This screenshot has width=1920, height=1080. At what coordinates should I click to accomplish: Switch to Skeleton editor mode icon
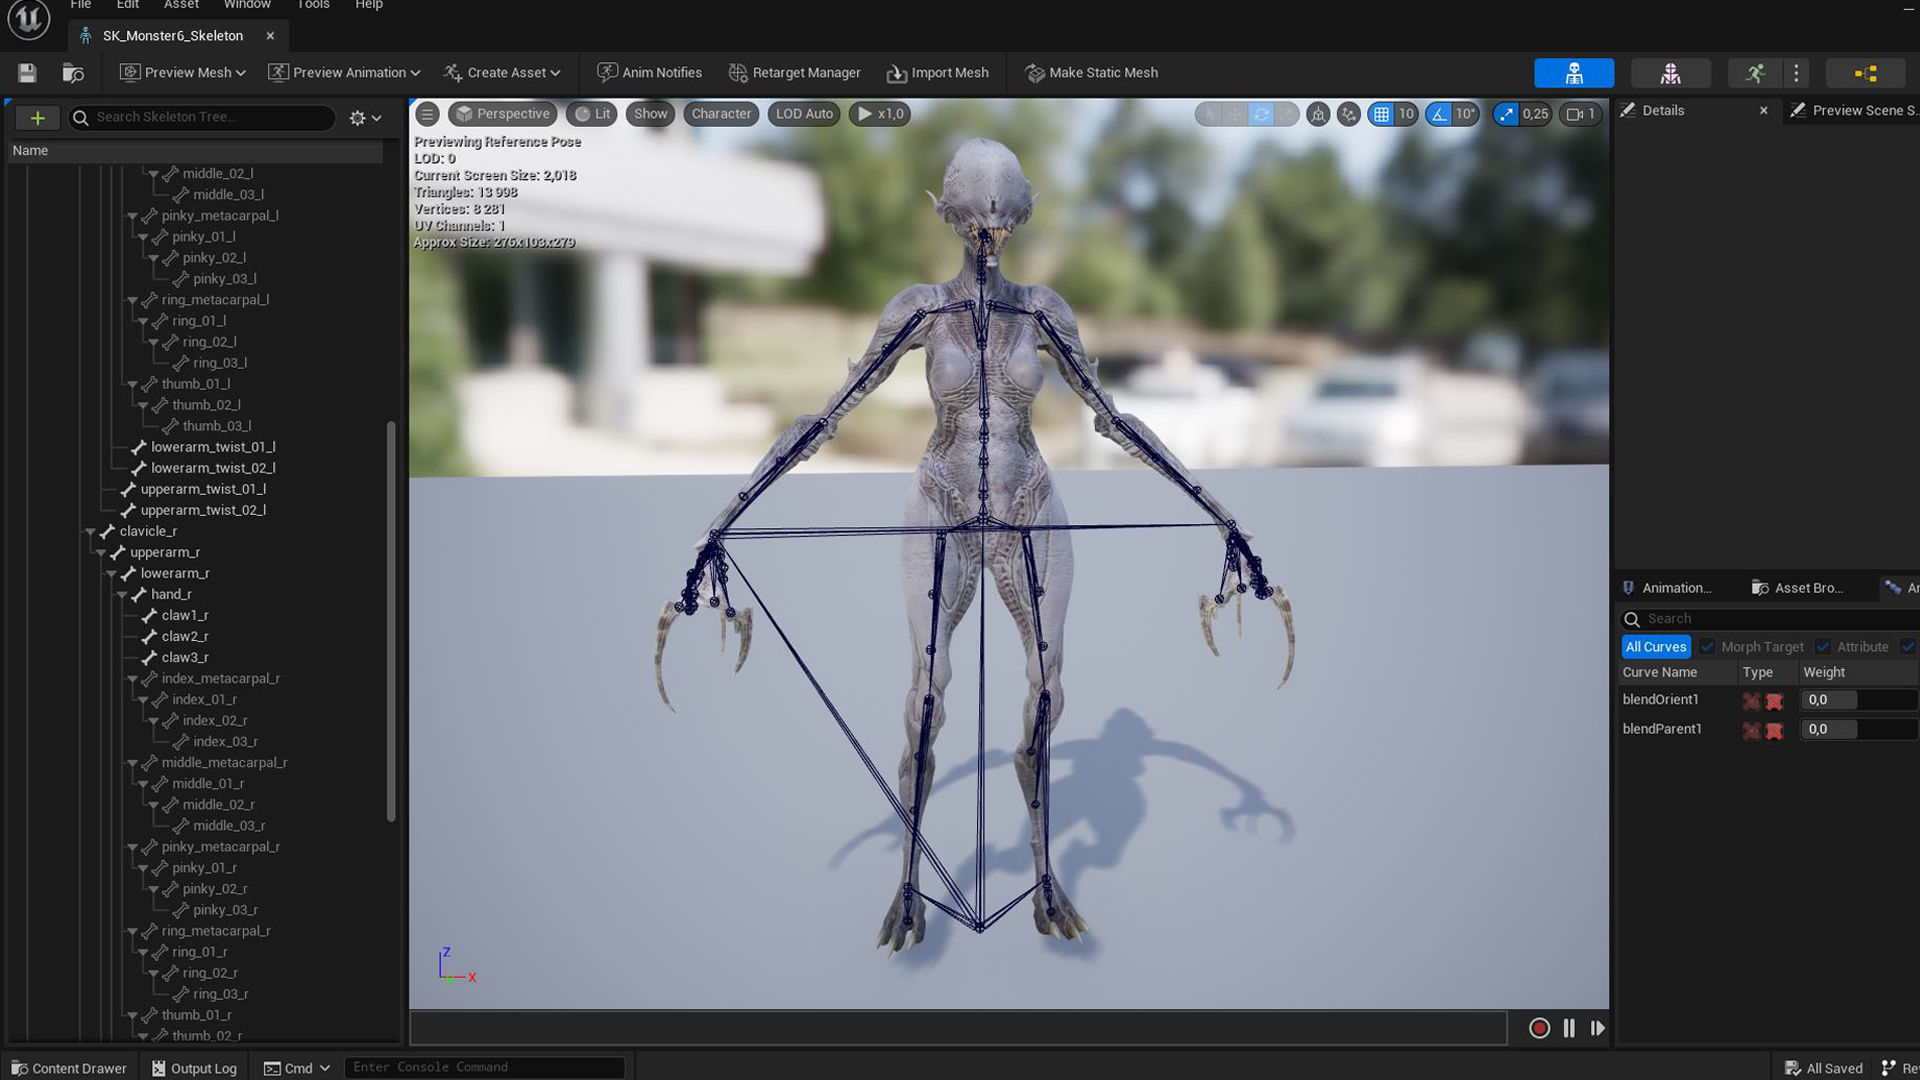point(1573,73)
